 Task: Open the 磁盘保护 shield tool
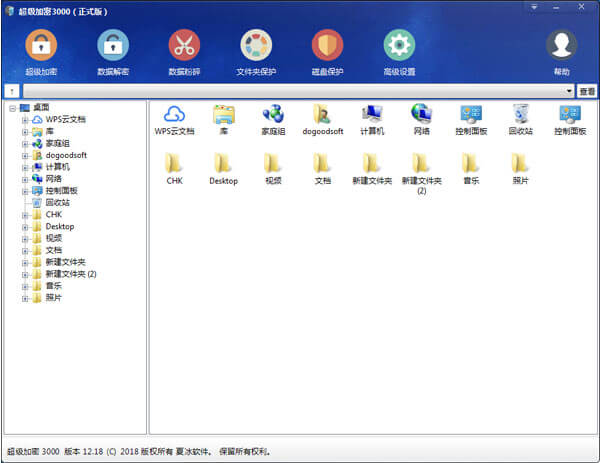point(328,52)
